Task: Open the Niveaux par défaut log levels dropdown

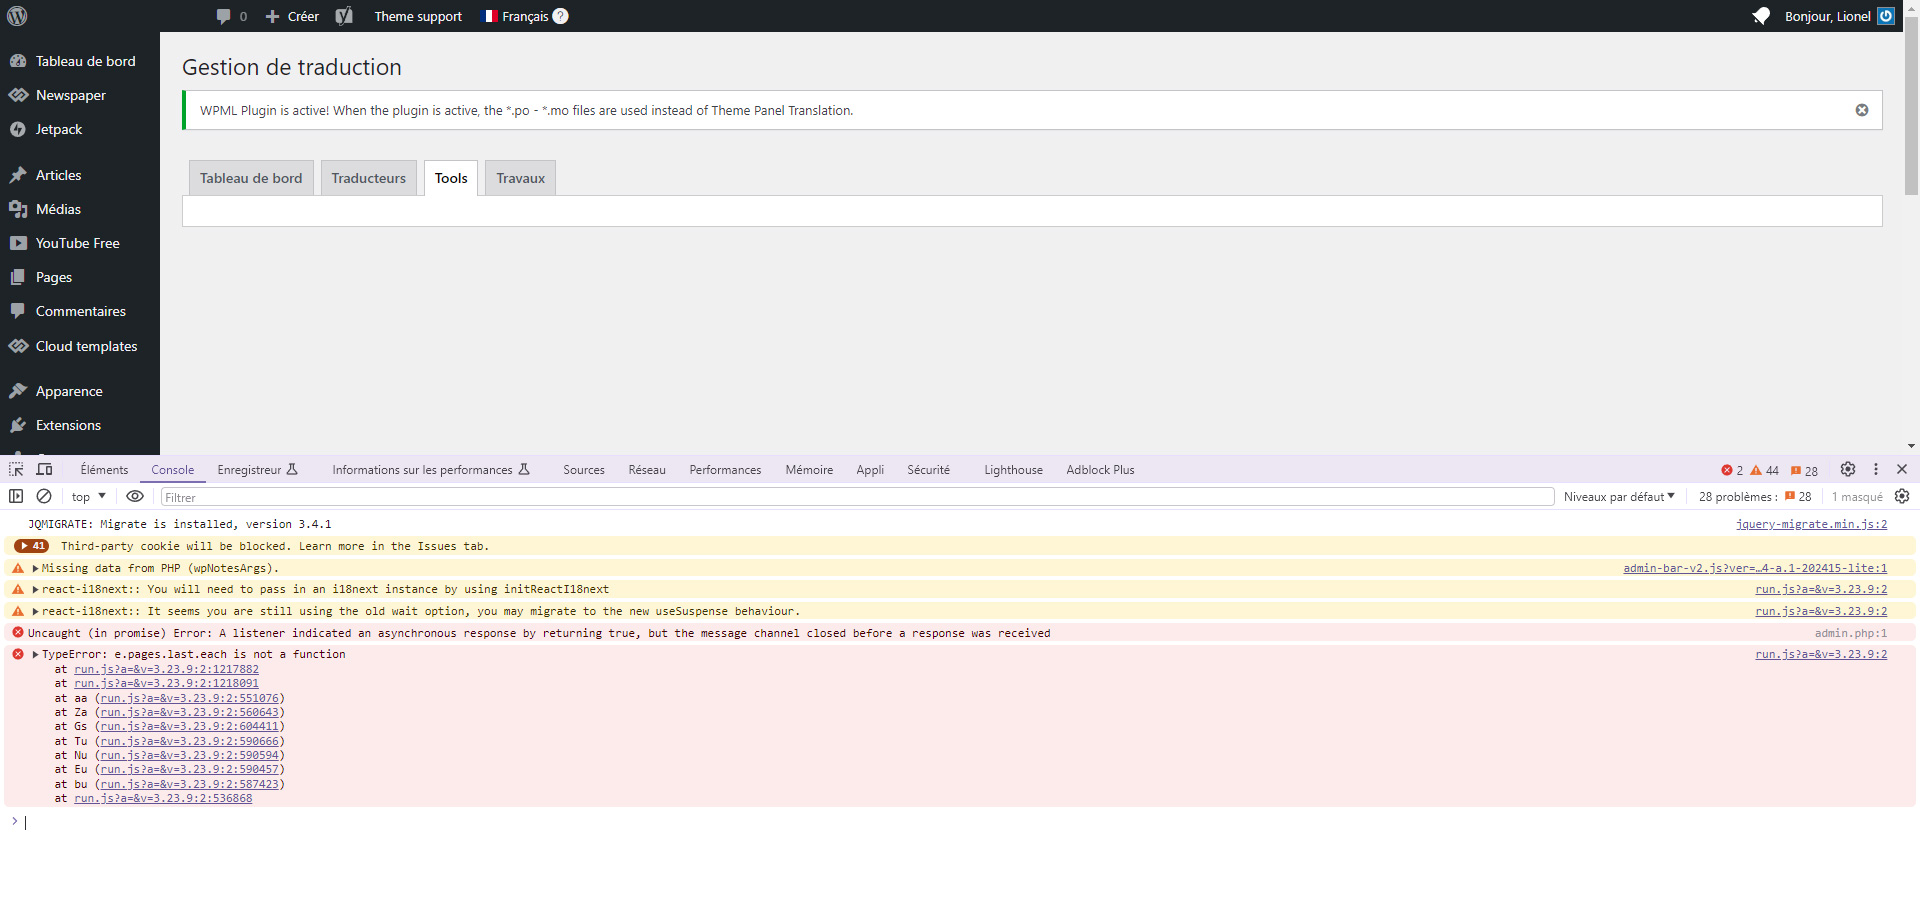Action: click(x=1619, y=497)
